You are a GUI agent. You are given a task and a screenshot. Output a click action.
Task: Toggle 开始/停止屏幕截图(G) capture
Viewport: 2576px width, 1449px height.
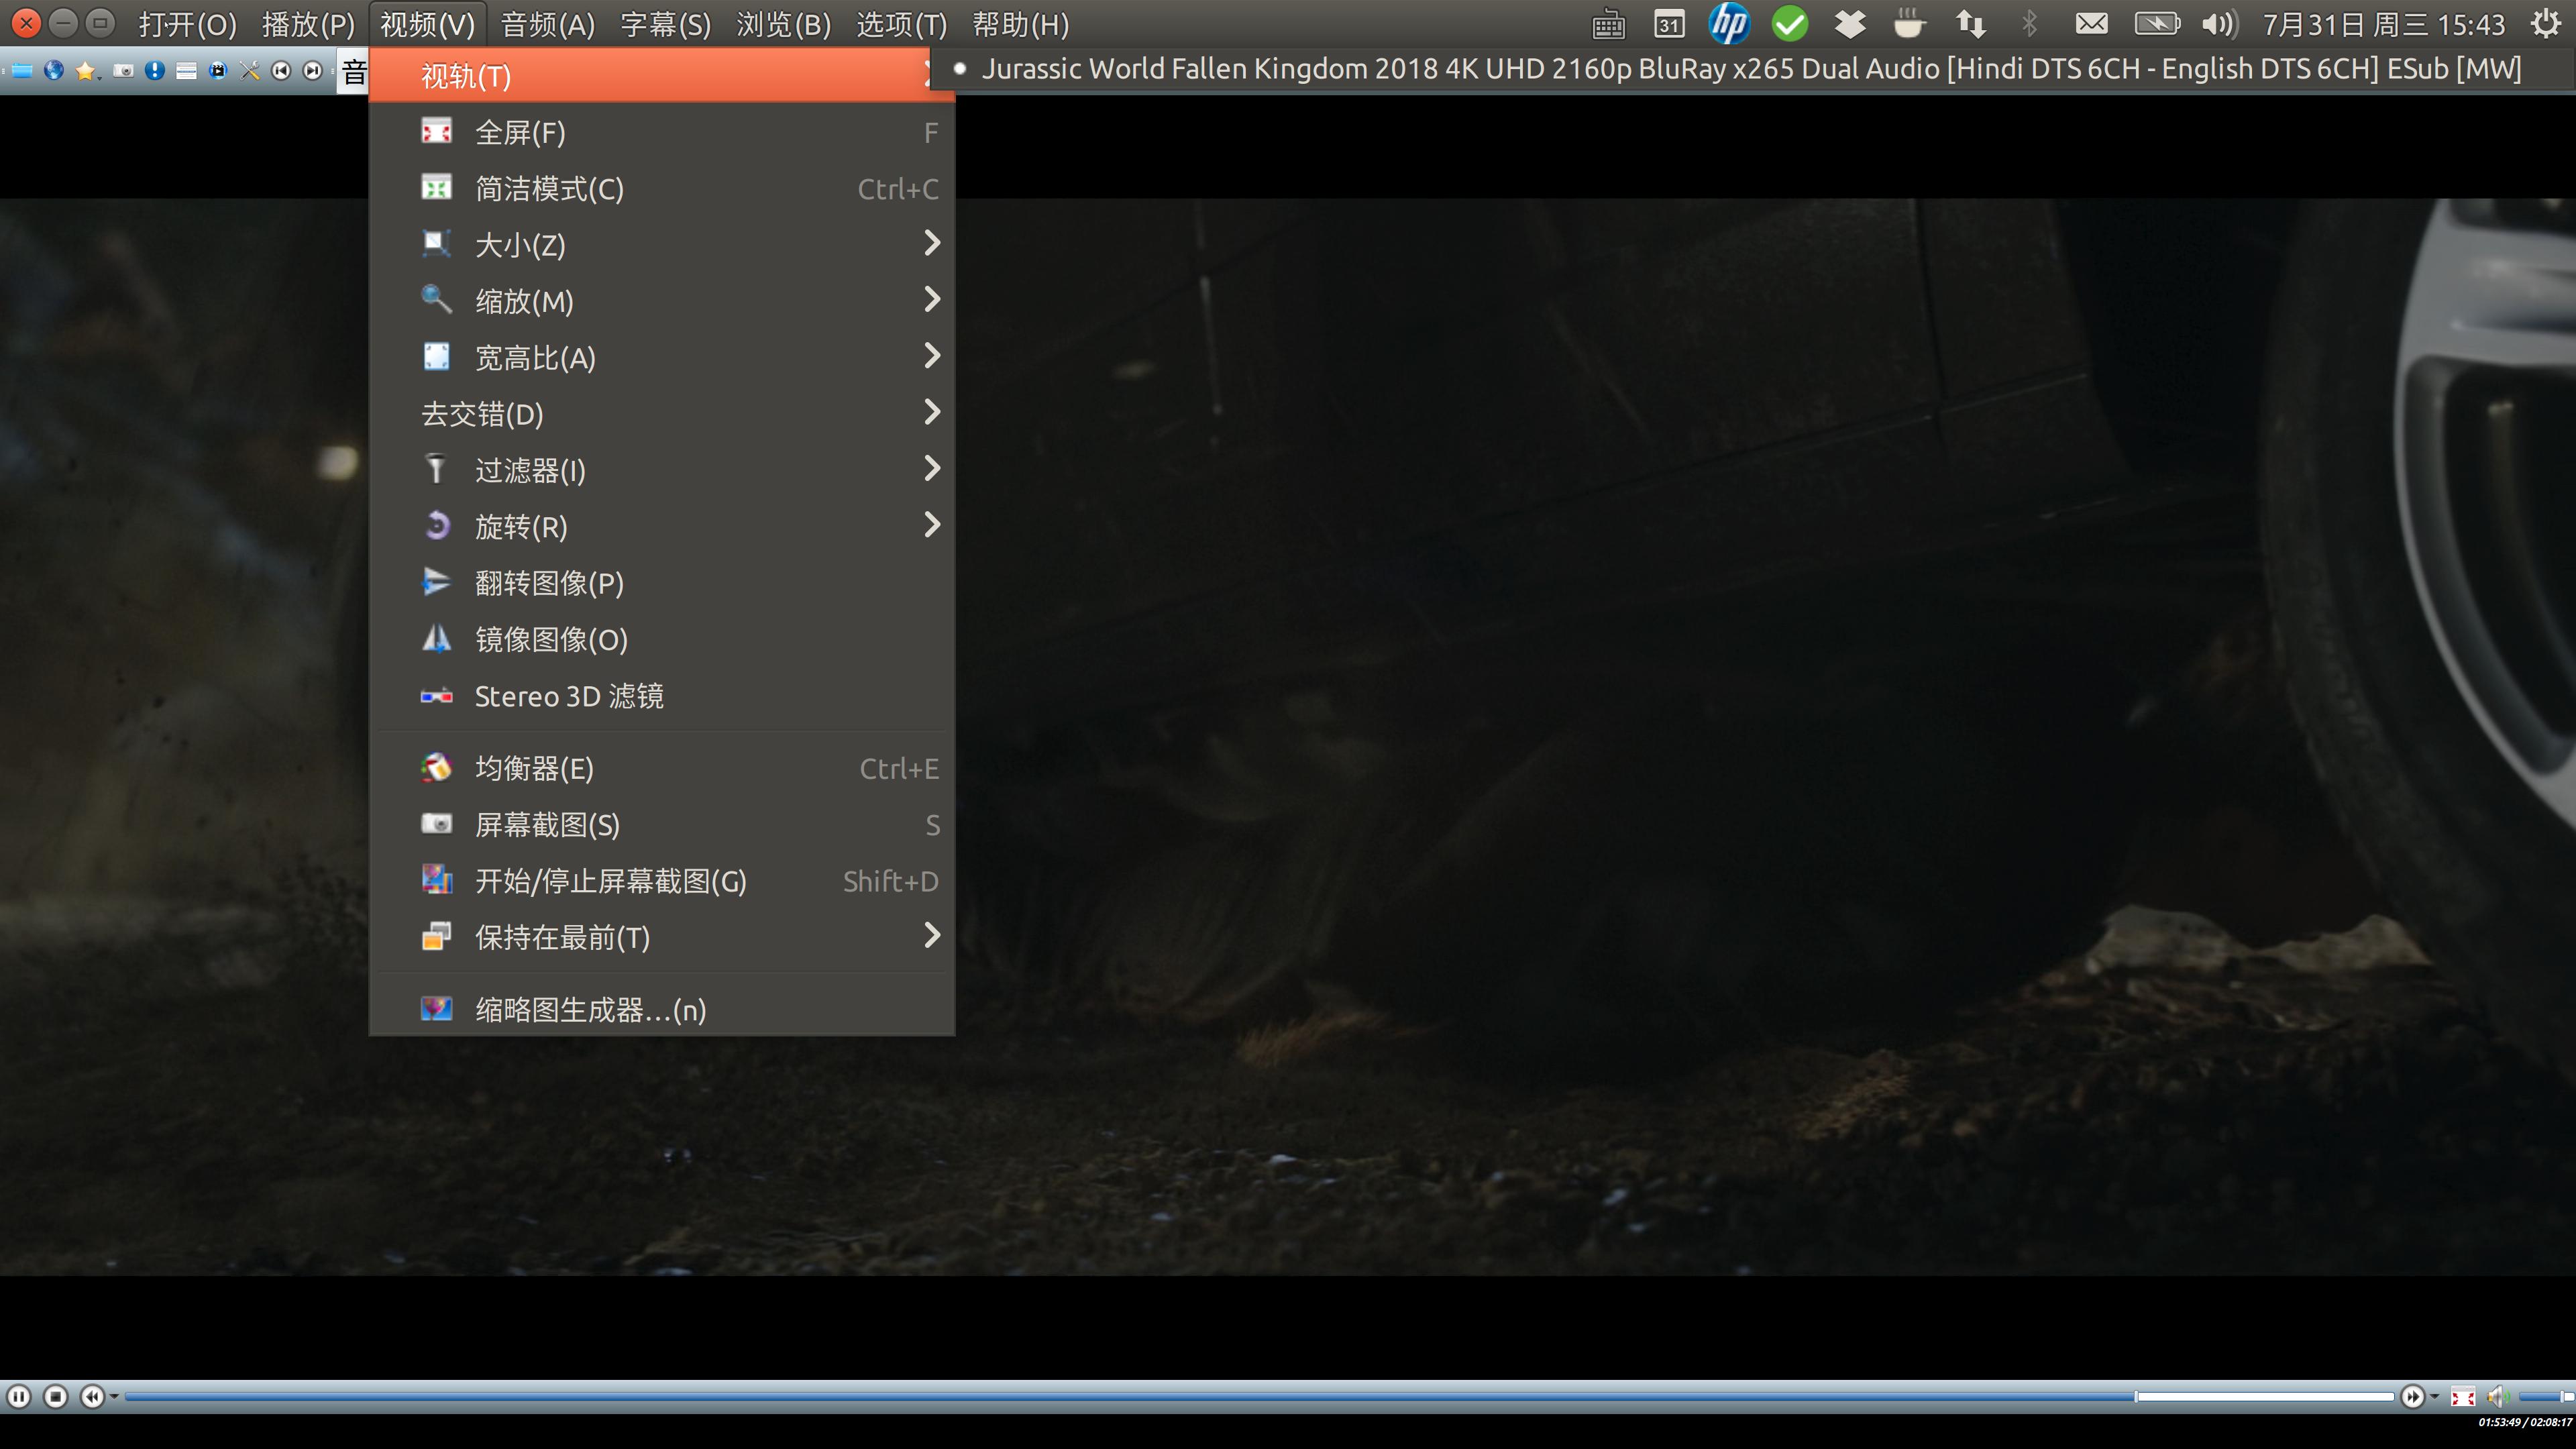(662, 881)
